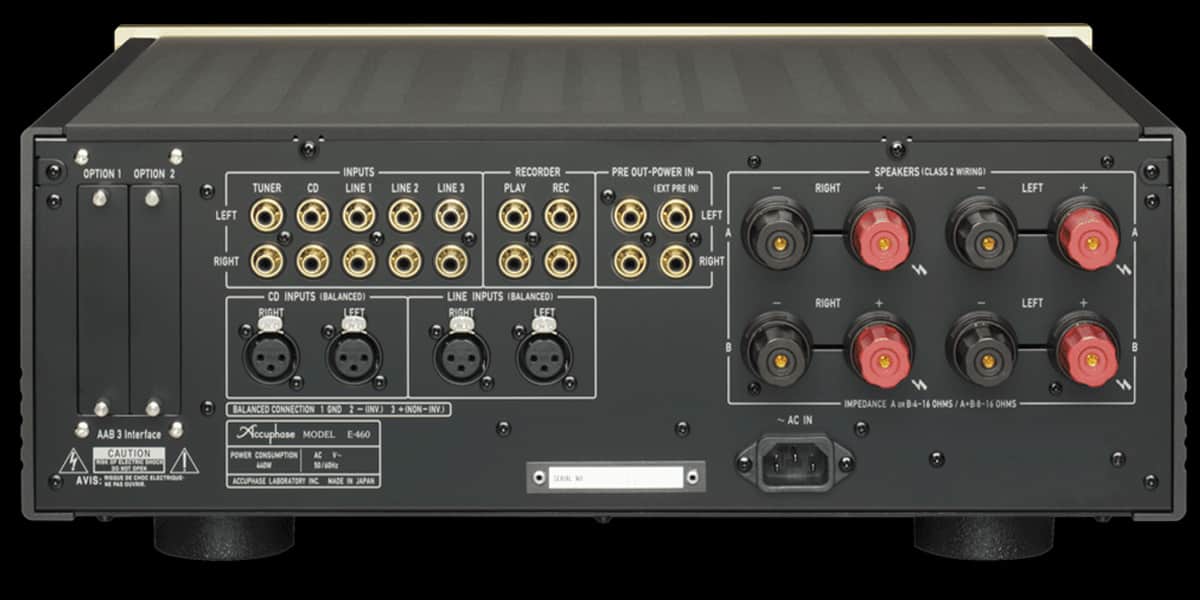Click the LINE 3 right input jack
1200x600 pixels.
(452, 262)
